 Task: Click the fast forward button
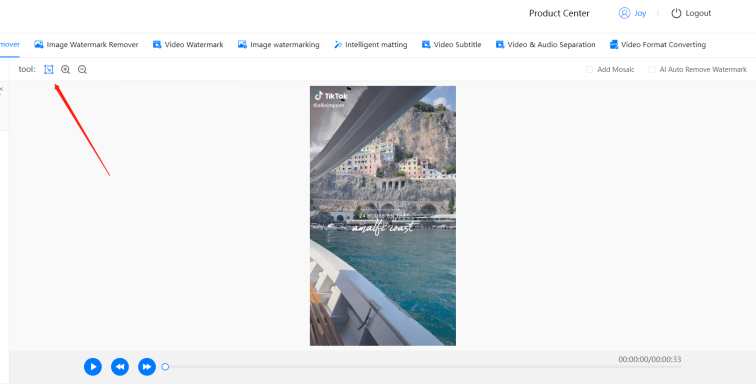(147, 367)
